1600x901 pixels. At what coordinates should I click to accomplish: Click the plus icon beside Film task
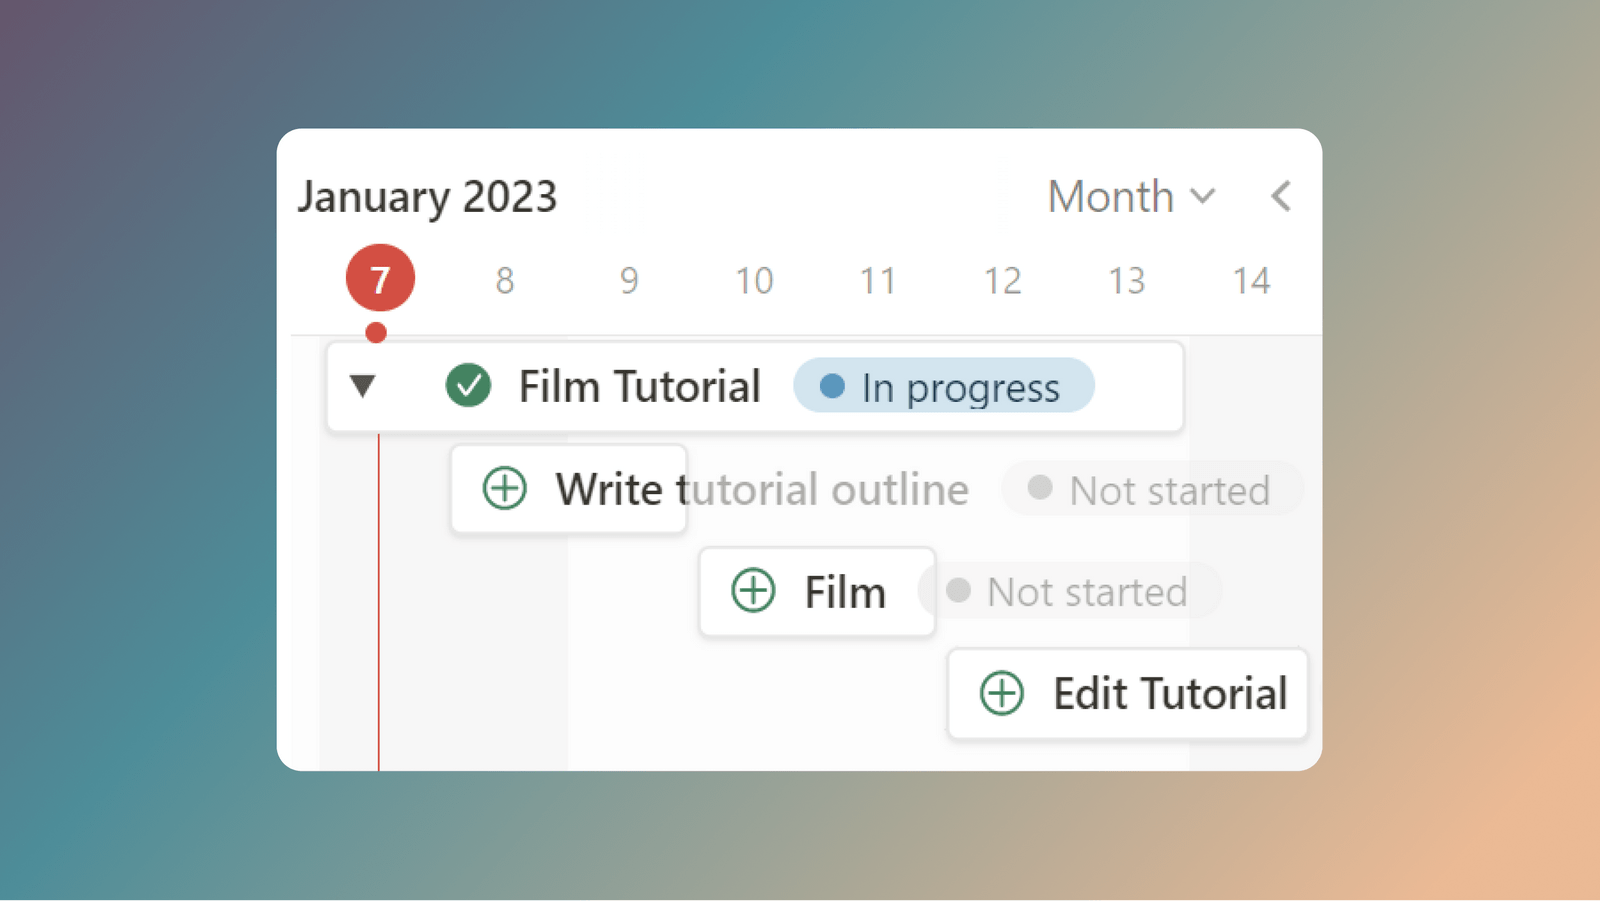tap(752, 591)
